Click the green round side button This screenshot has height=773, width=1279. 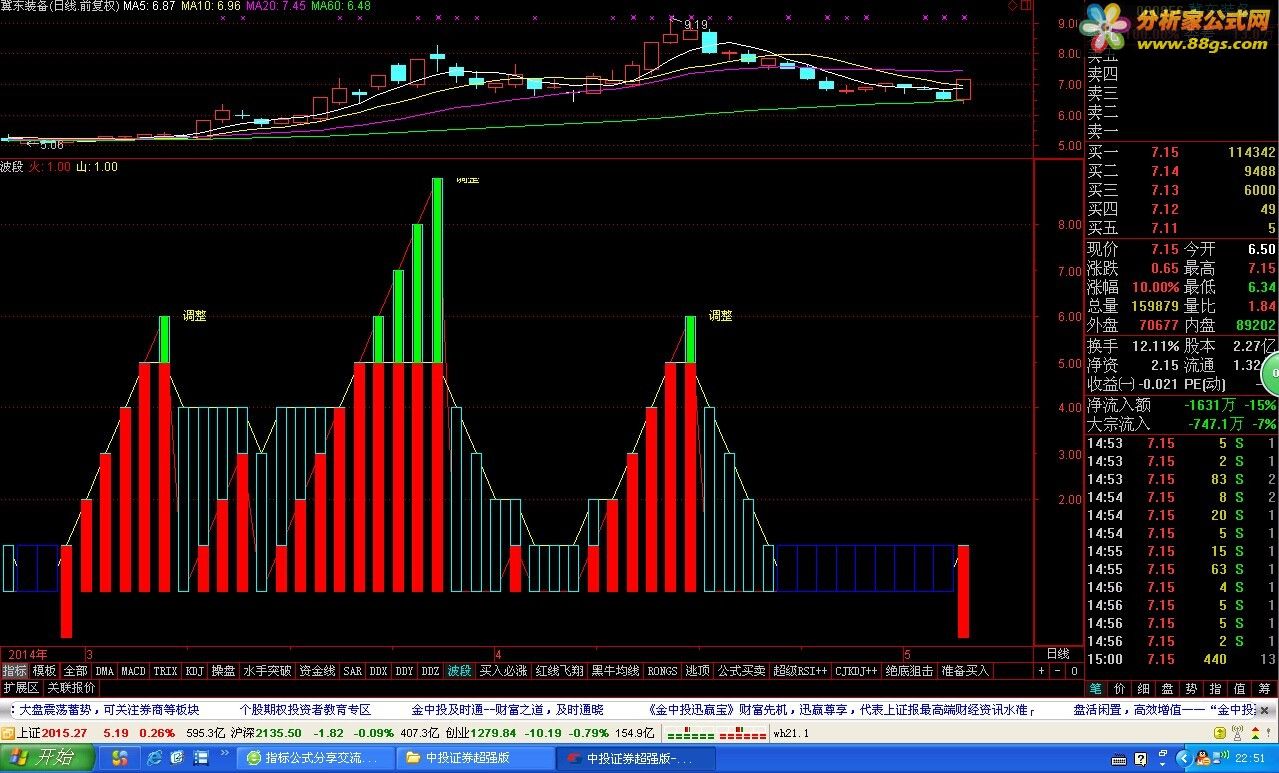1272,375
